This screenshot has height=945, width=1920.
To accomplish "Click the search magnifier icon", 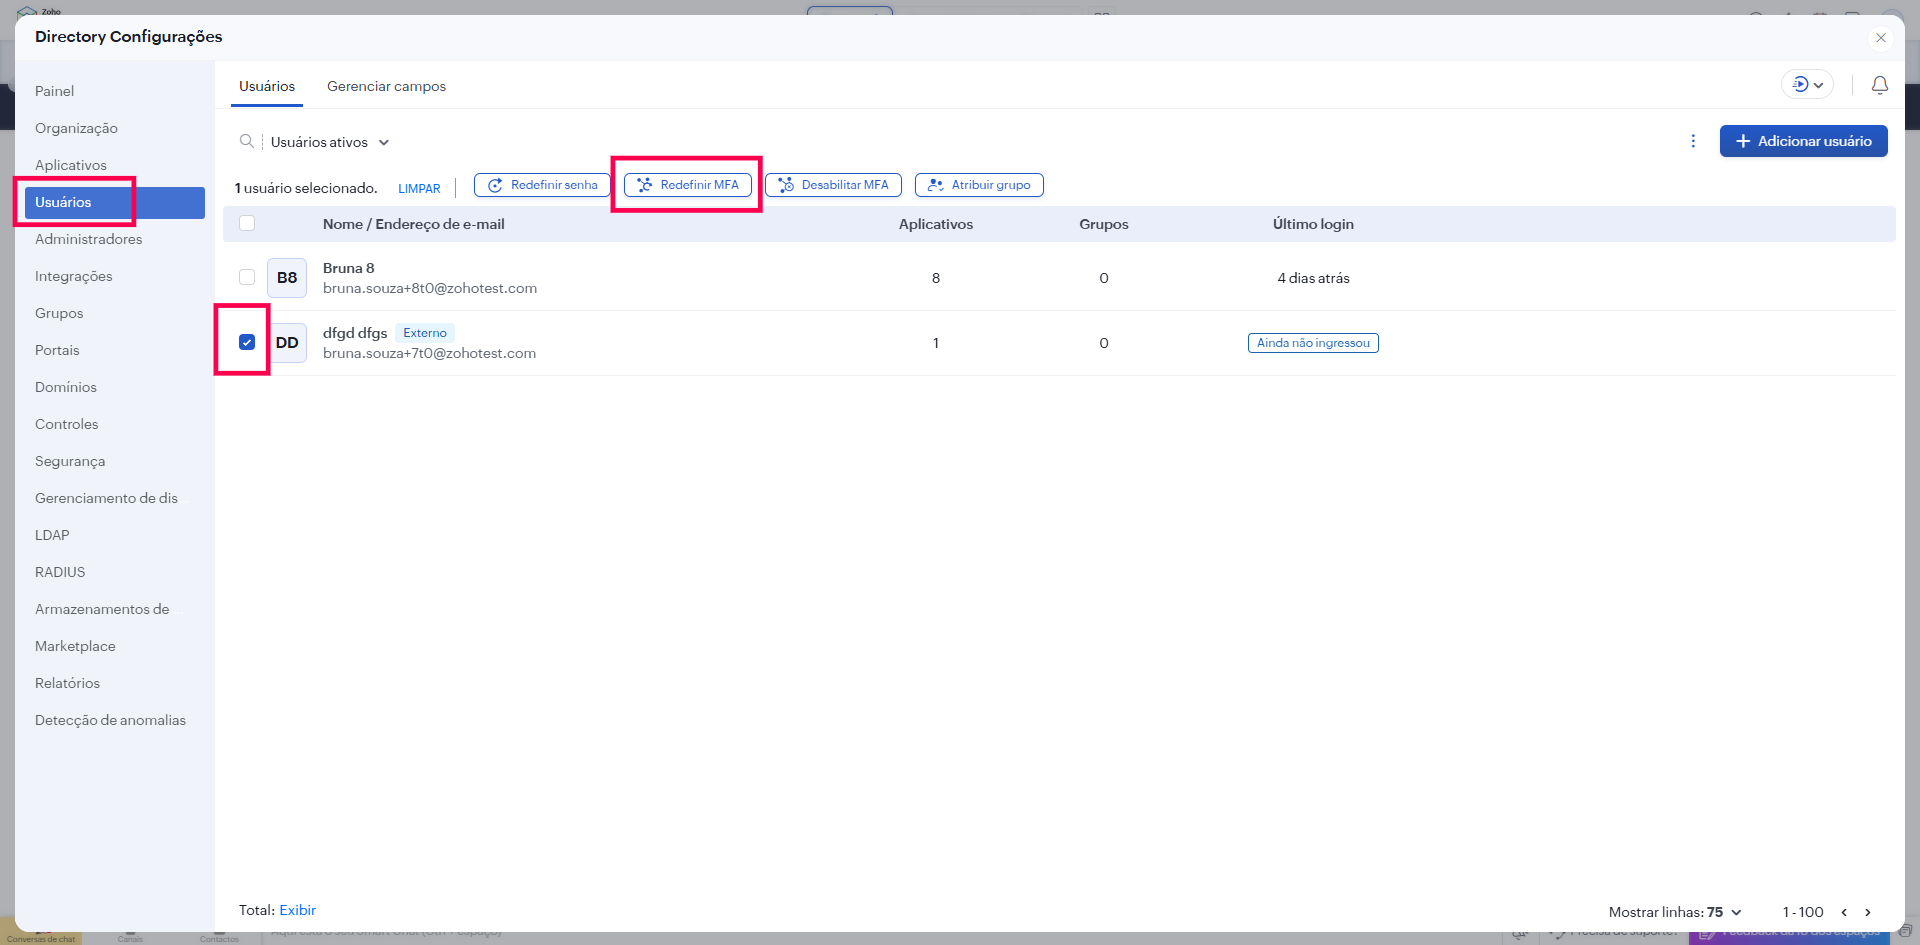I will 246,142.
